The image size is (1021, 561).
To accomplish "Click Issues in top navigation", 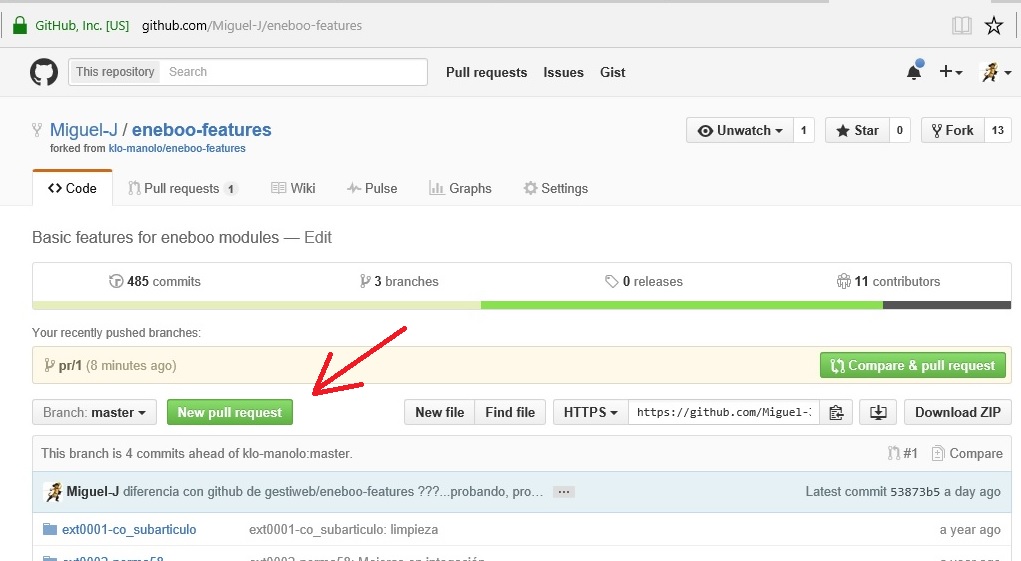I will tap(563, 72).
